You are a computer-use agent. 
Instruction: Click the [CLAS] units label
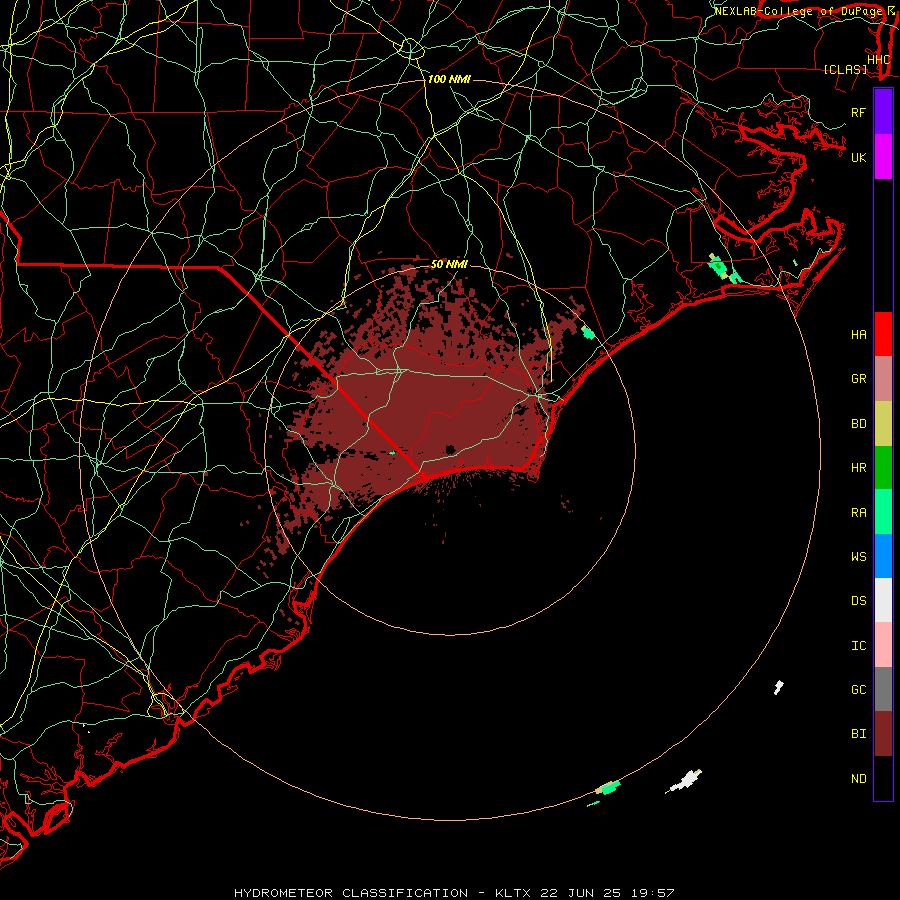(845, 70)
